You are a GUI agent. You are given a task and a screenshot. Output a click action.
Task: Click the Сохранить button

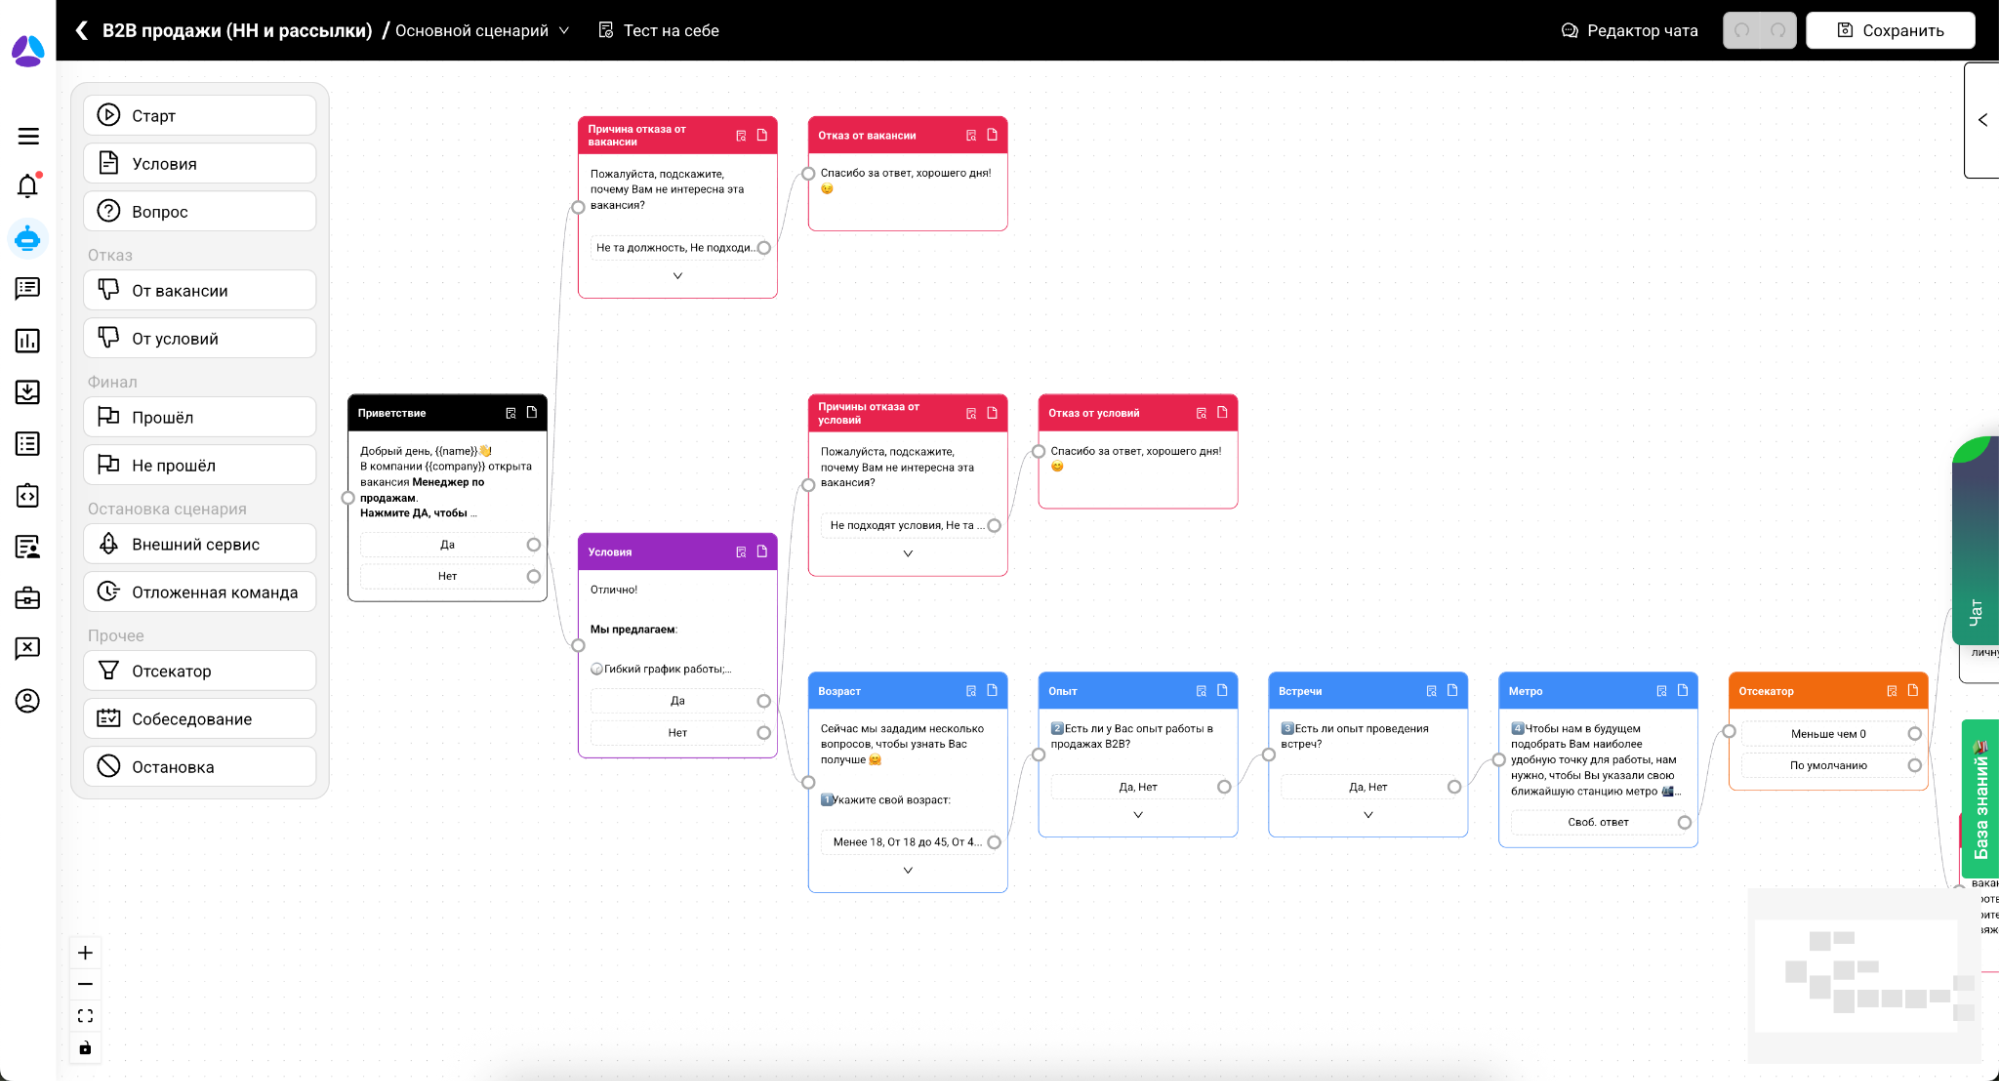tap(1890, 31)
